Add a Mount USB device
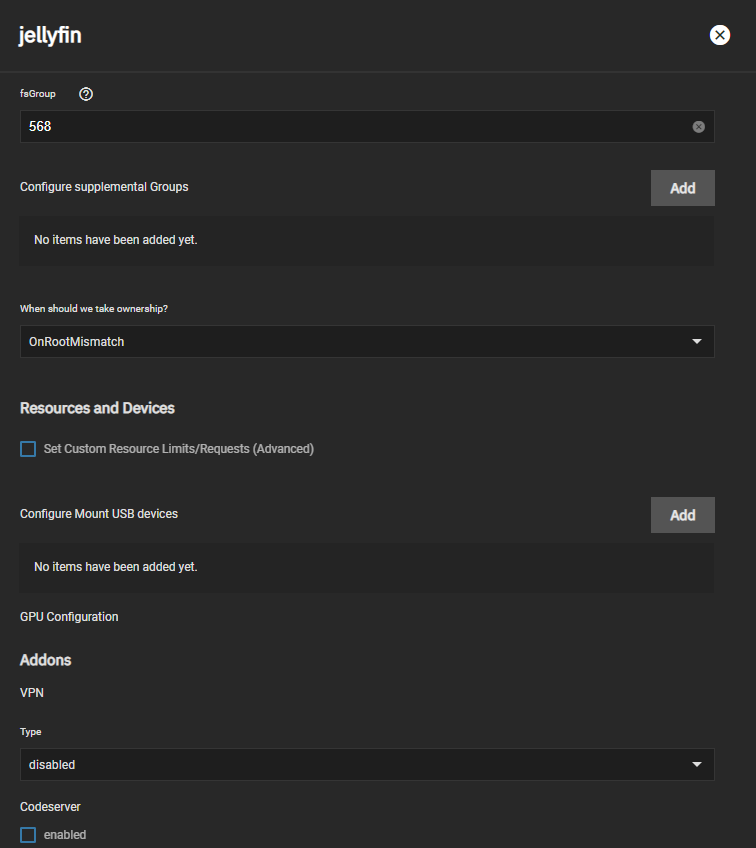The height and width of the screenshot is (848, 756). 682,515
